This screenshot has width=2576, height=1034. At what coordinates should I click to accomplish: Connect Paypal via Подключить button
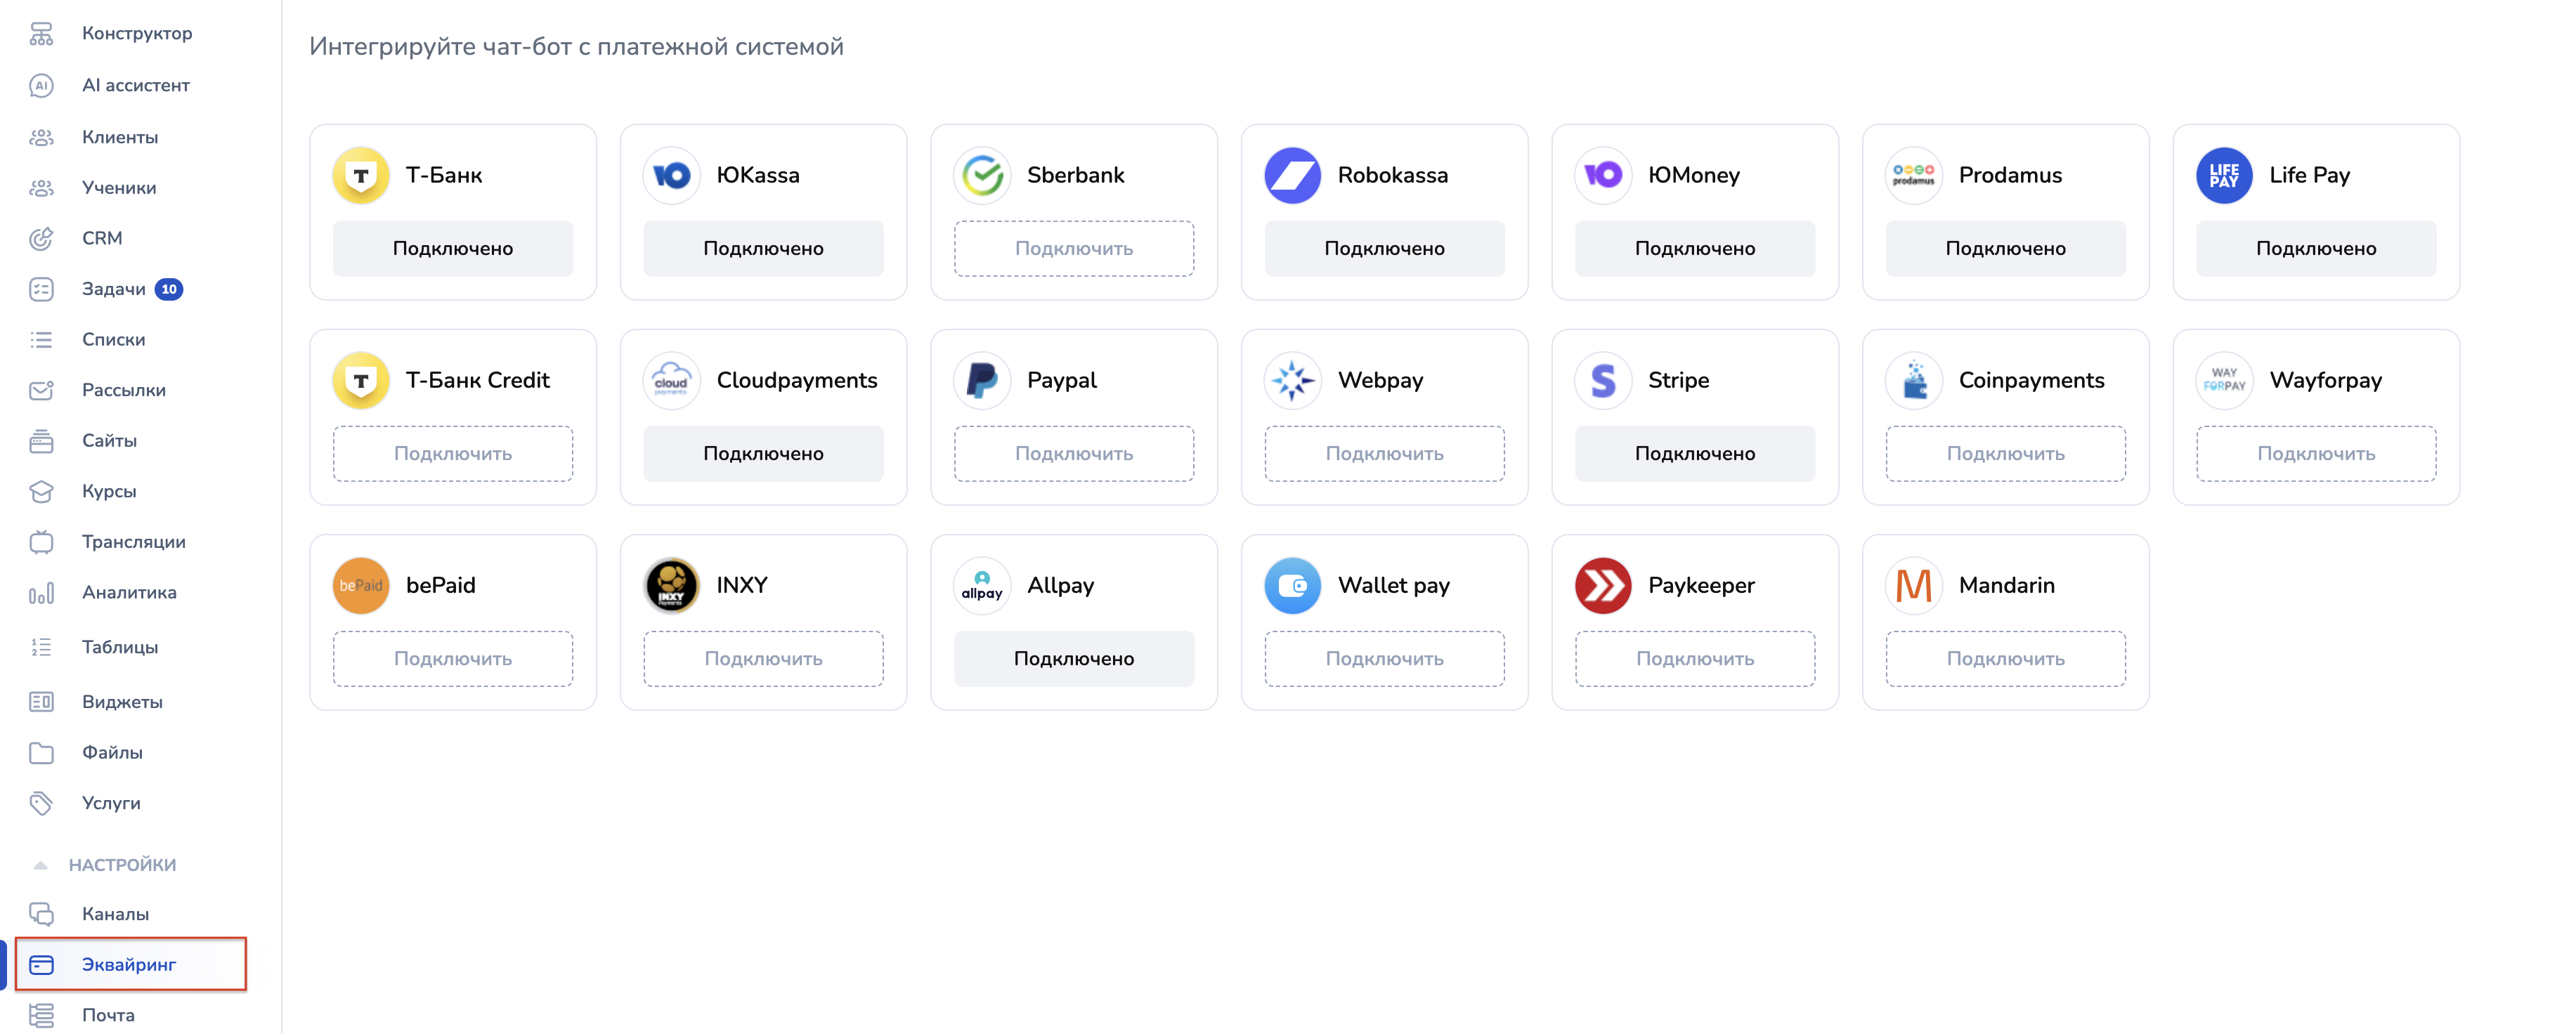(1074, 454)
